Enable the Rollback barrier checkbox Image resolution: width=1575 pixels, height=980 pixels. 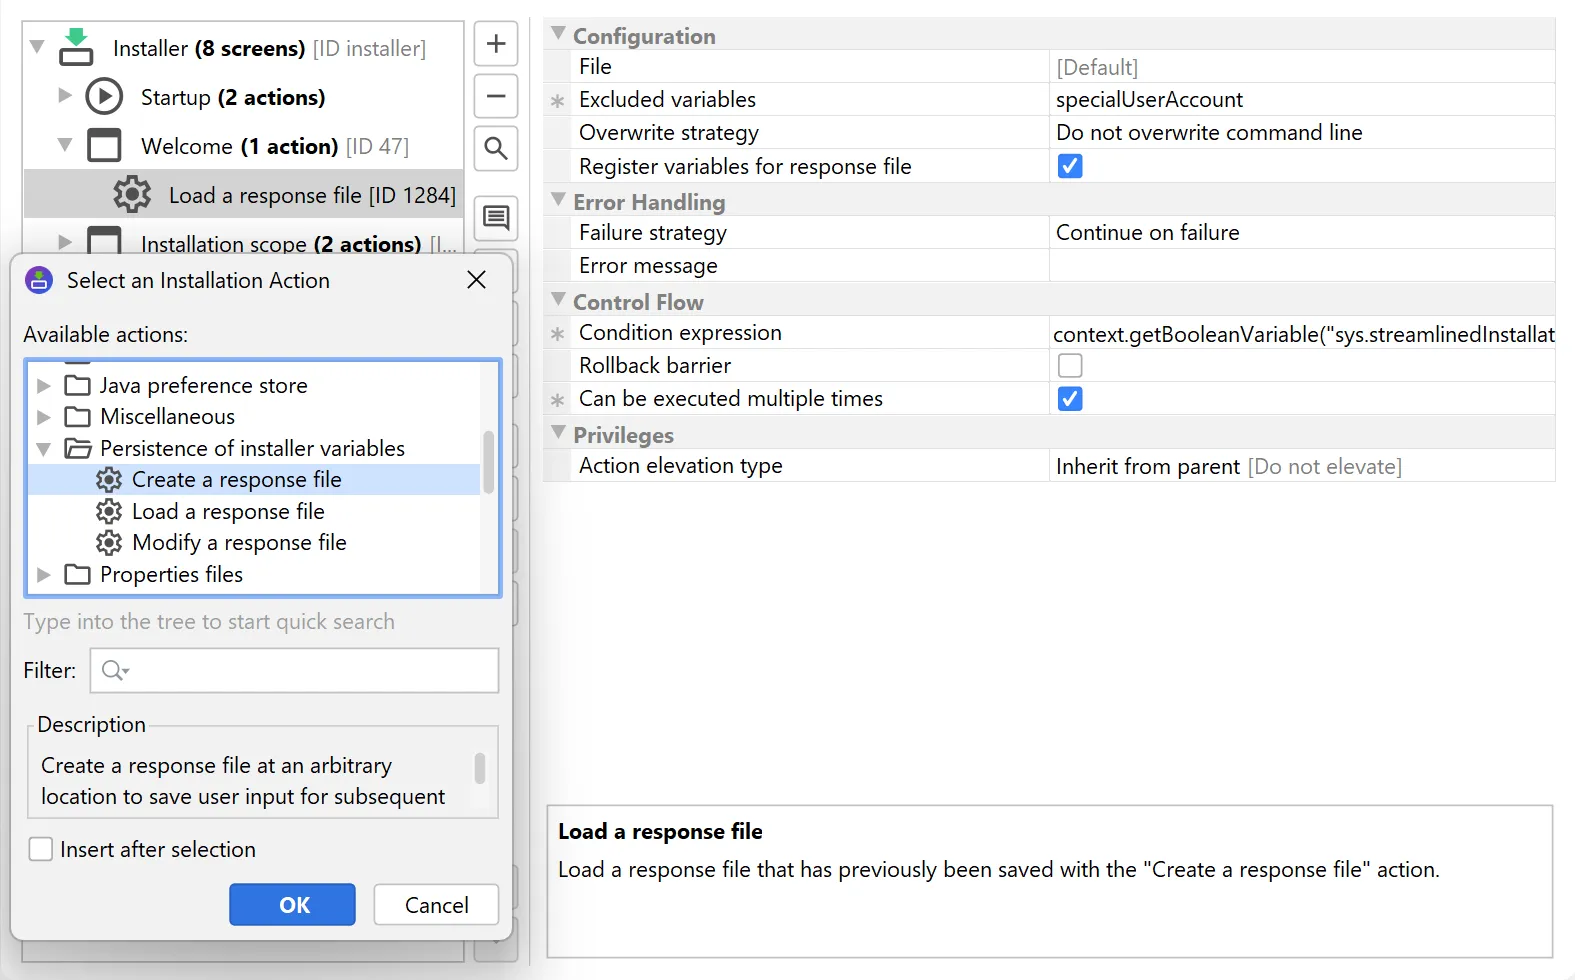click(1070, 365)
